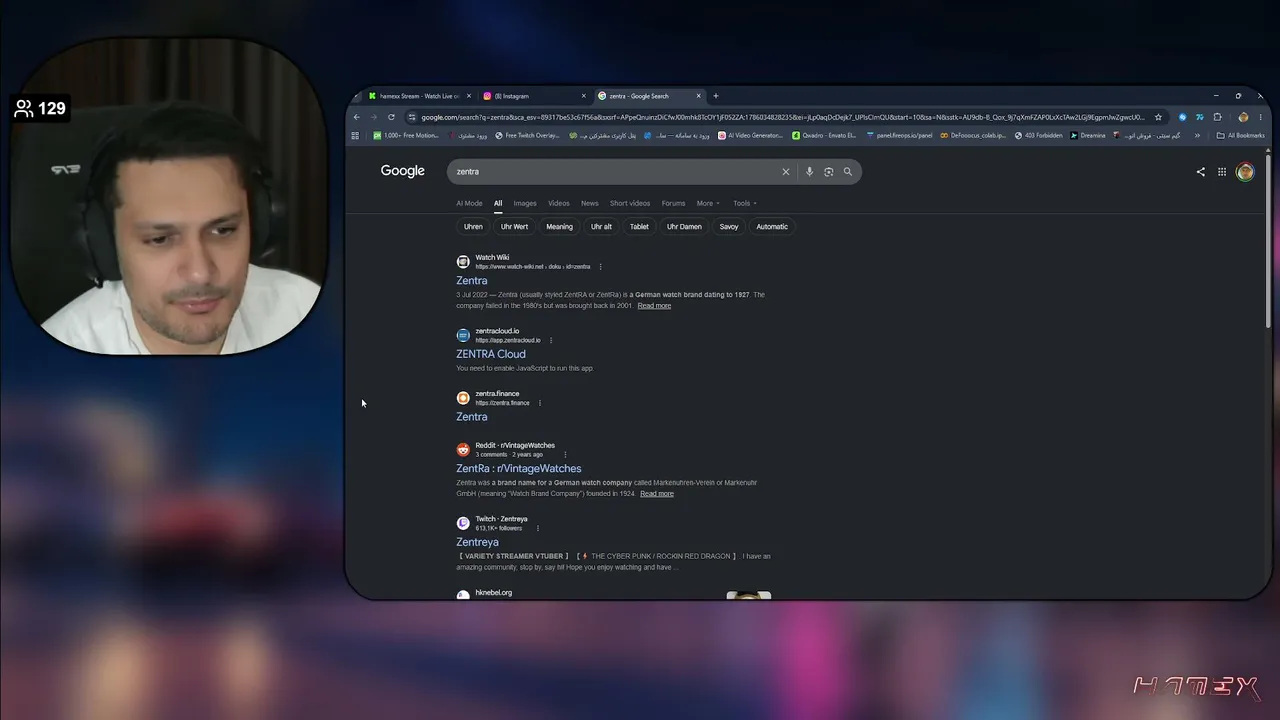1280x720 pixels.
Task: Close the hamexx Stream tab
Action: point(468,96)
